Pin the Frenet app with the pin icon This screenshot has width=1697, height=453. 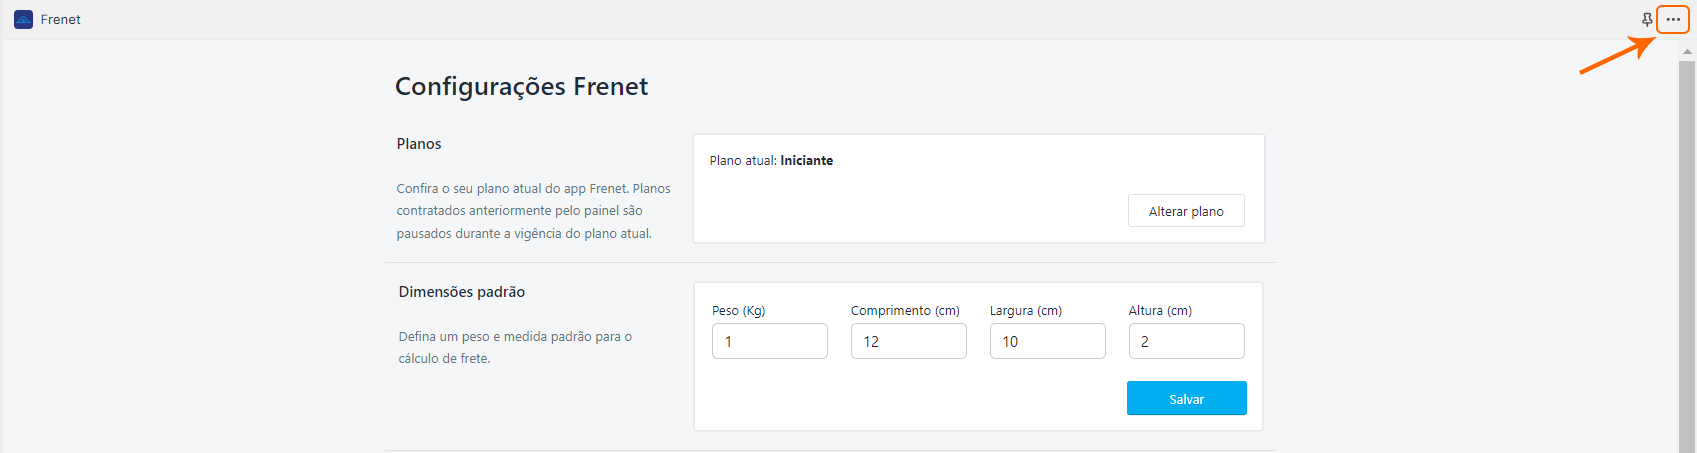click(x=1646, y=19)
